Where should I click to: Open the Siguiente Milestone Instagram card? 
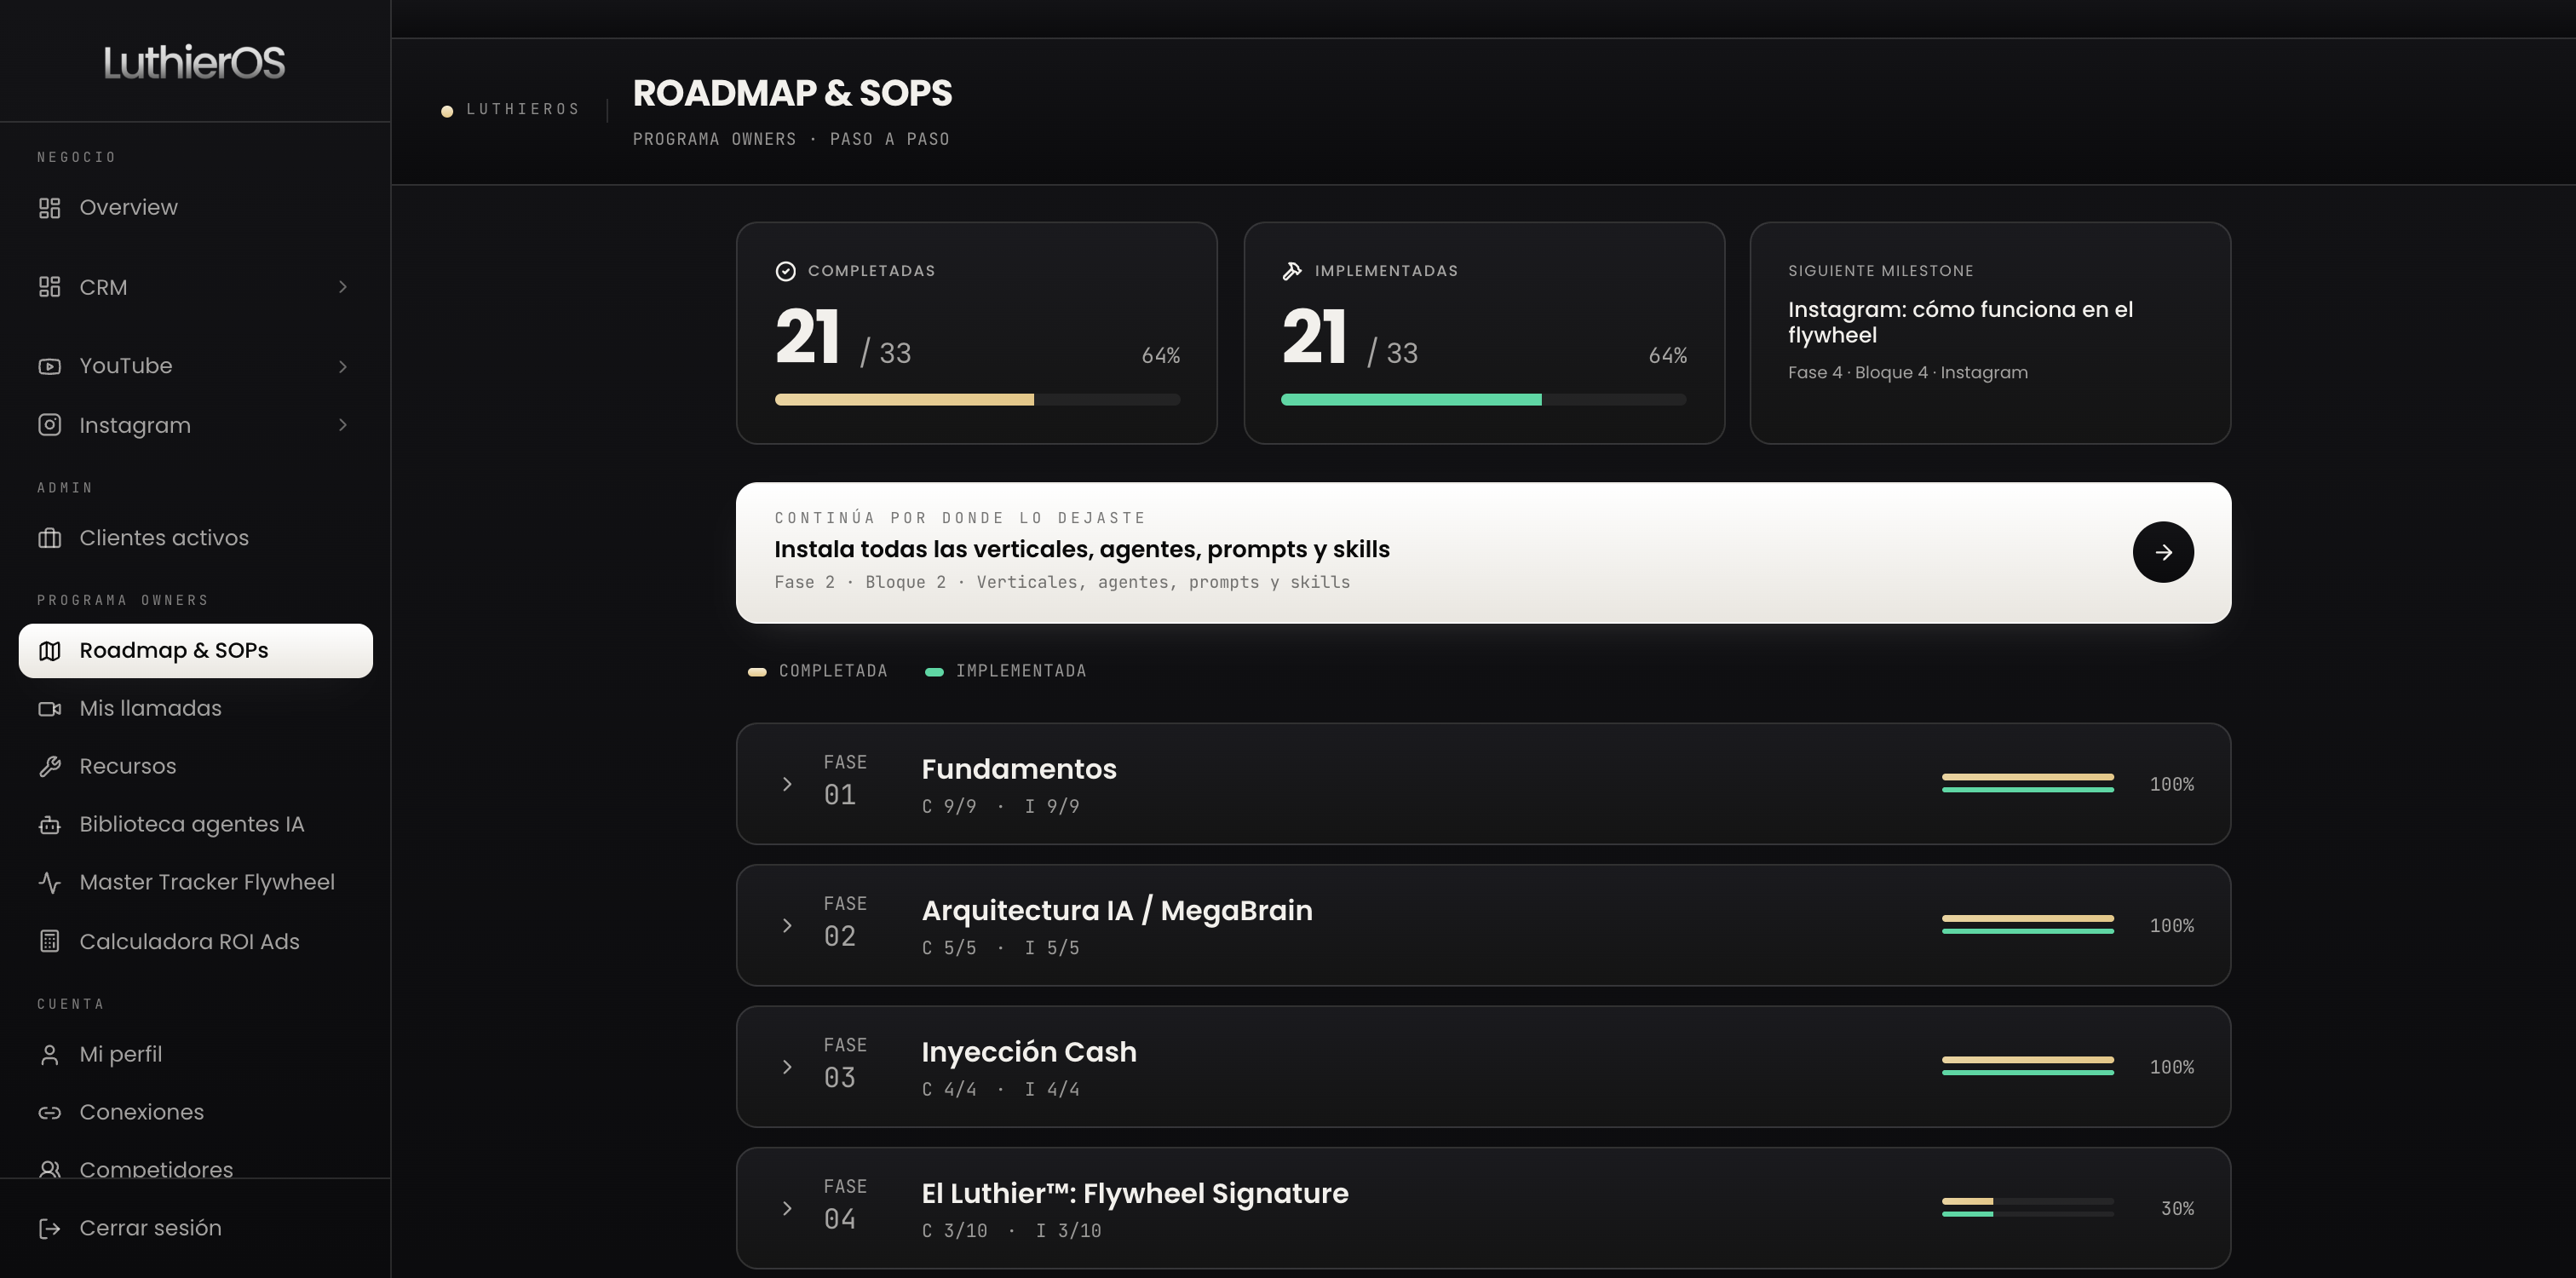[x=1990, y=333]
